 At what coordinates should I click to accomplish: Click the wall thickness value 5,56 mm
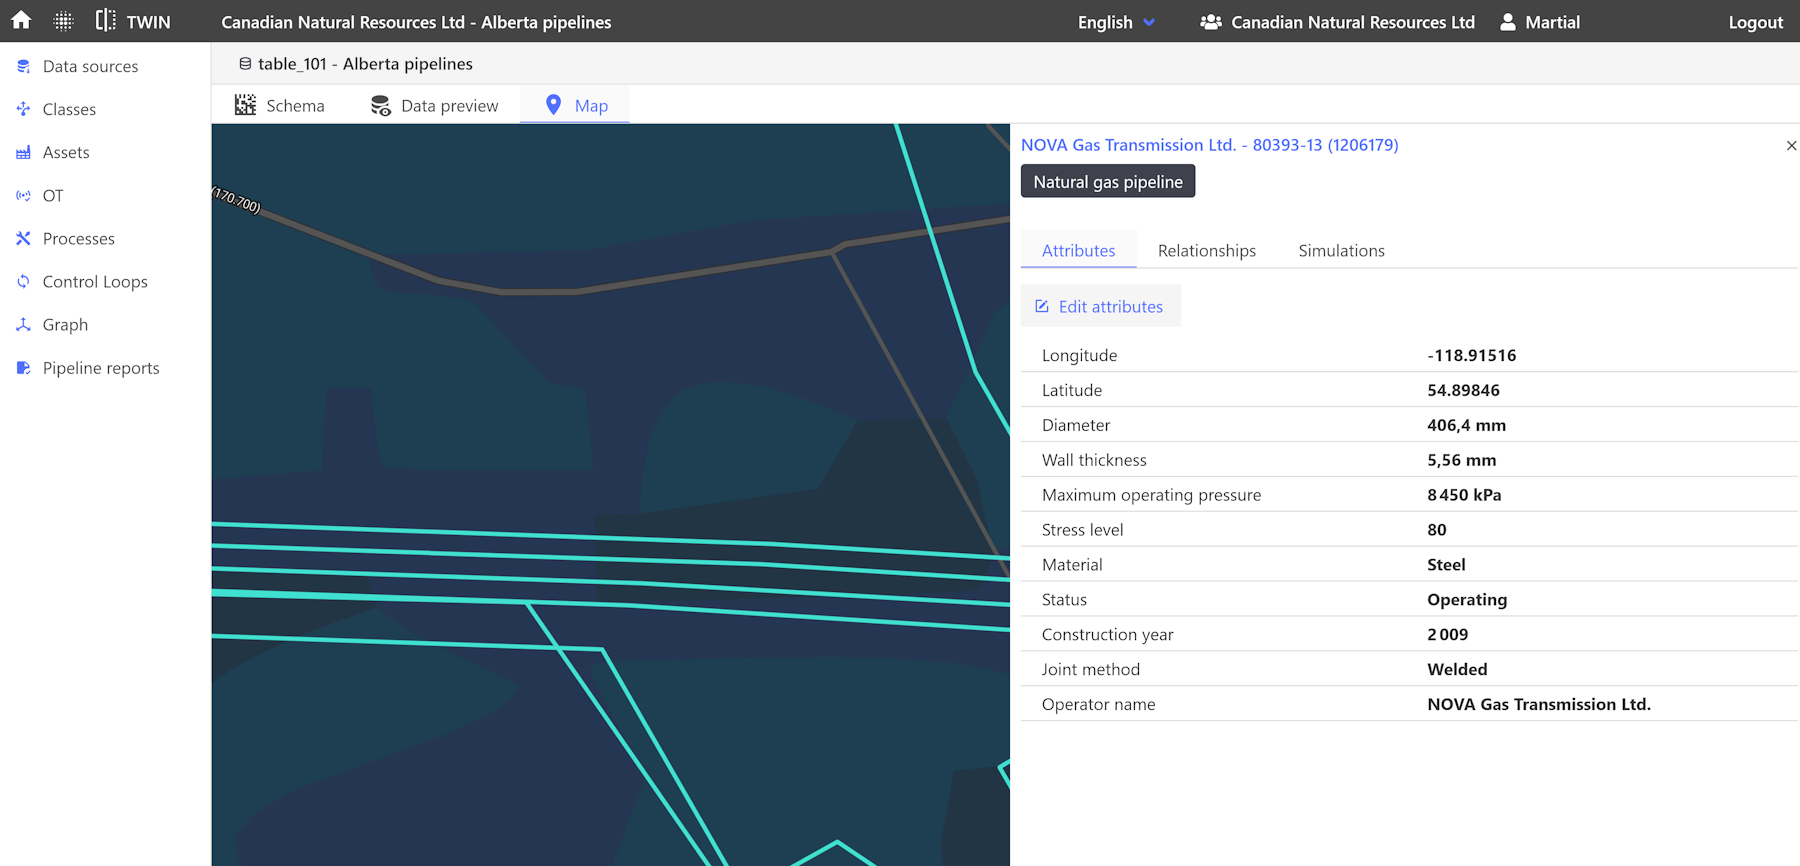[x=1461, y=460]
